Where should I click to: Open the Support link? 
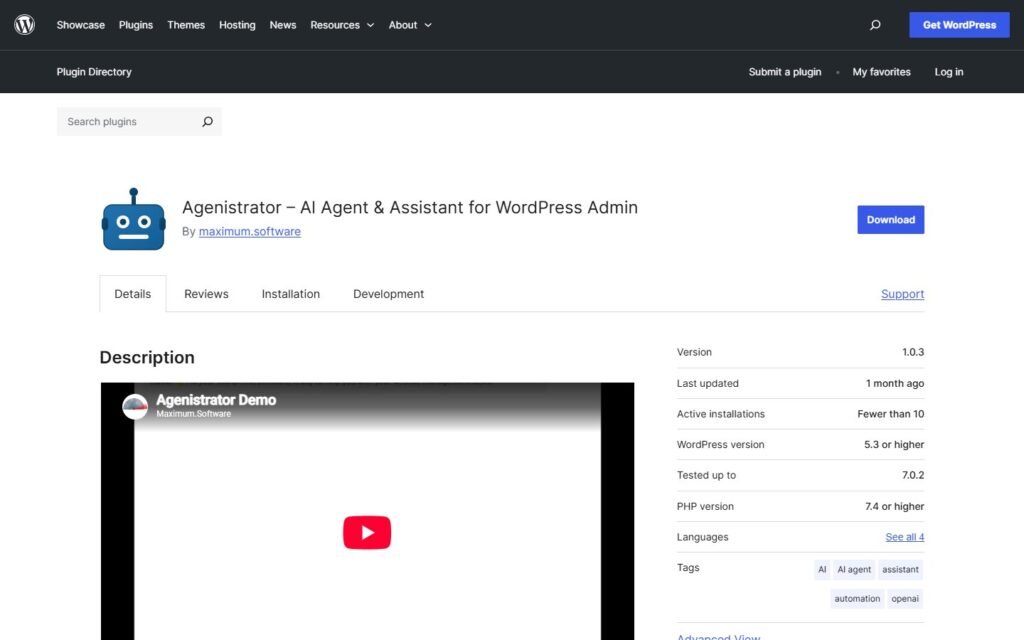(903, 294)
